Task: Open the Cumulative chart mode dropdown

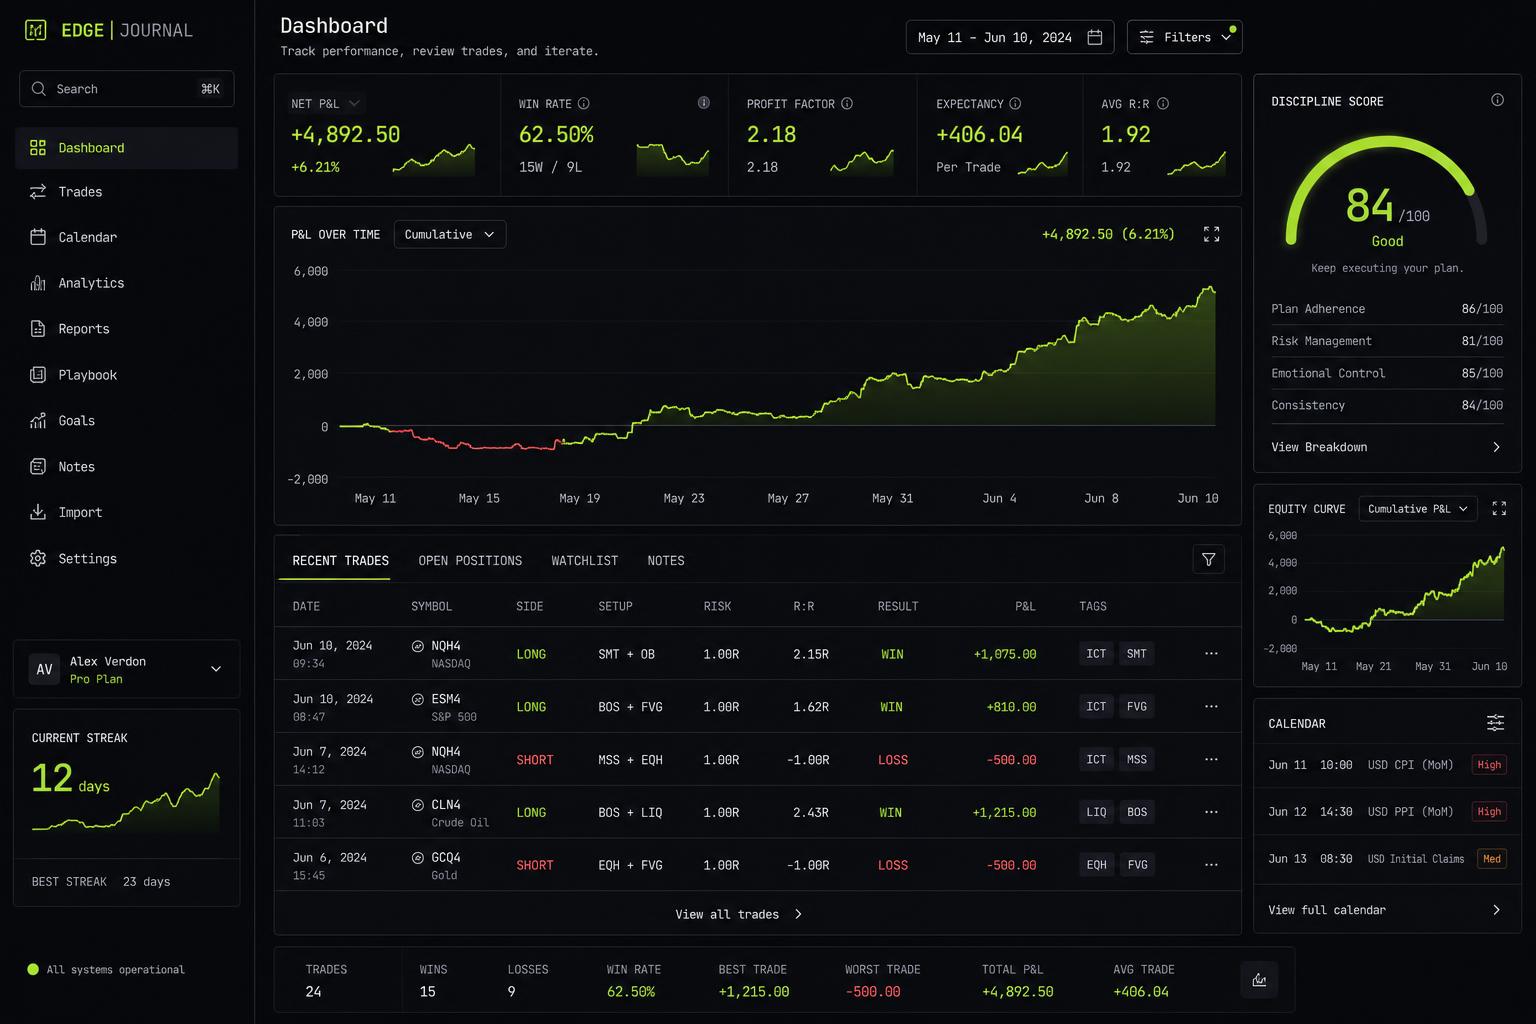Action: click(x=450, y=234)
